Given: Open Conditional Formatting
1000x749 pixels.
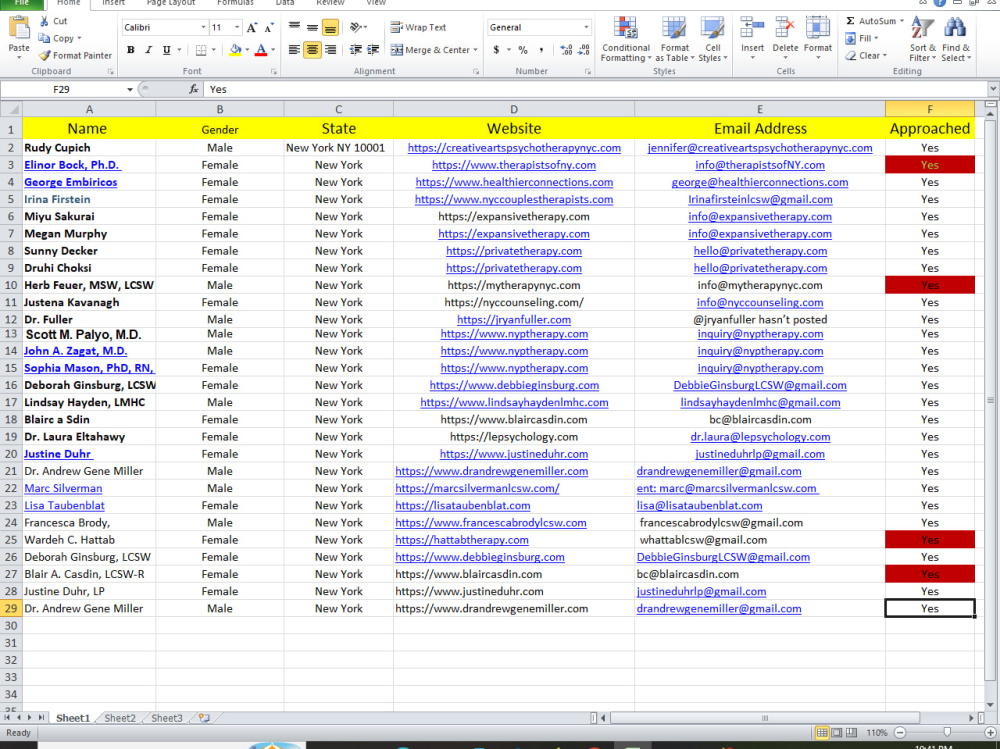Looking at the screenshot, I should click(626, 40).
